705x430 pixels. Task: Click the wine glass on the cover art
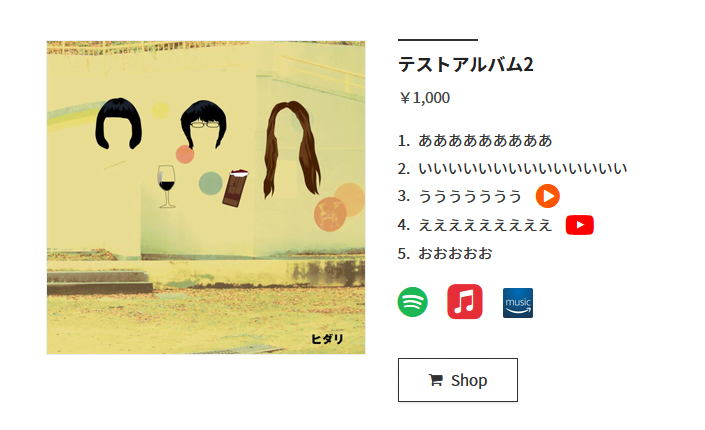167,187
